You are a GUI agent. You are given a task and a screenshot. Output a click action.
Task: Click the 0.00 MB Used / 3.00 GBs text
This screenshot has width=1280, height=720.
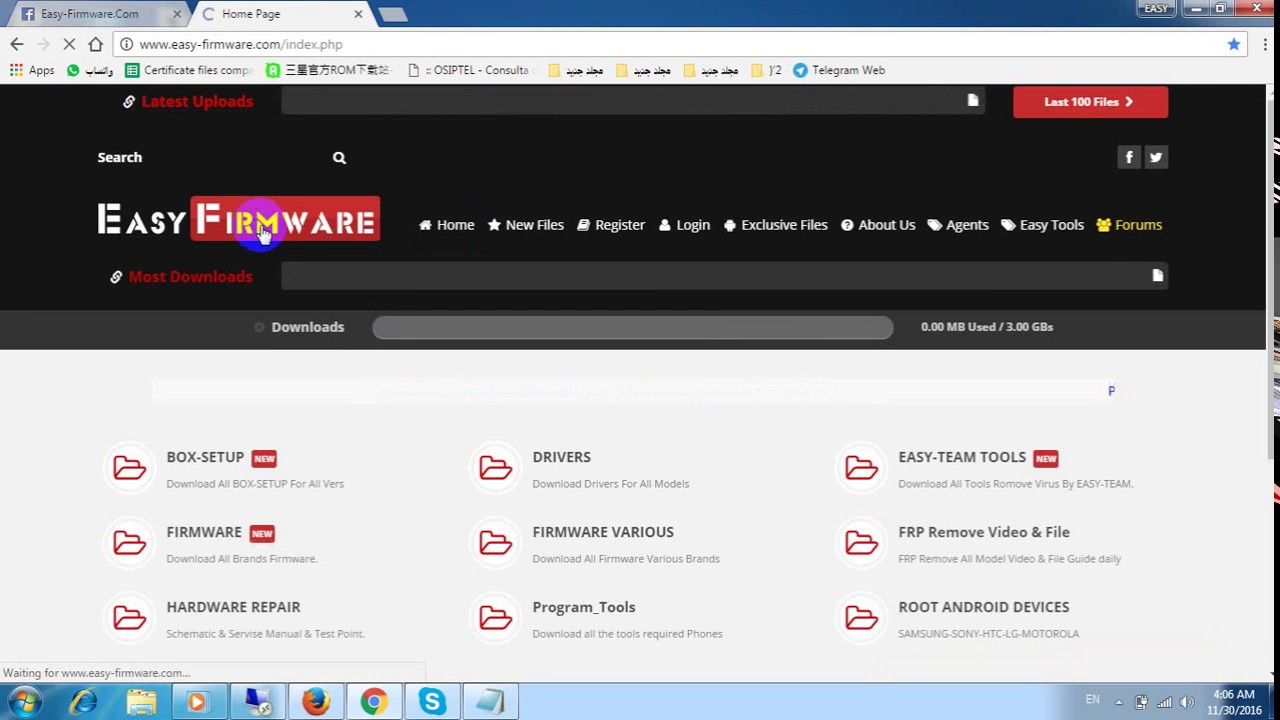pyautogui.click(x=987, y=327)
